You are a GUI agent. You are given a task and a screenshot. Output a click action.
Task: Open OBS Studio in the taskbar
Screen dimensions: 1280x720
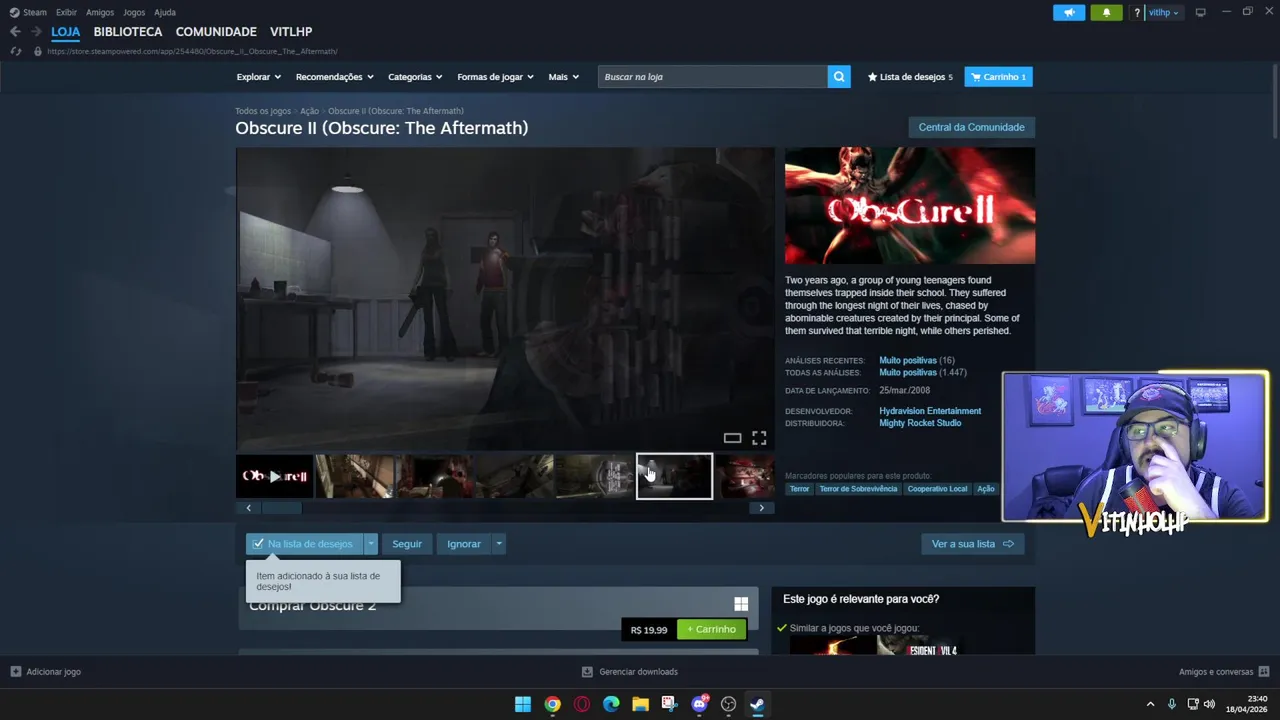click(x=728, y=704)
